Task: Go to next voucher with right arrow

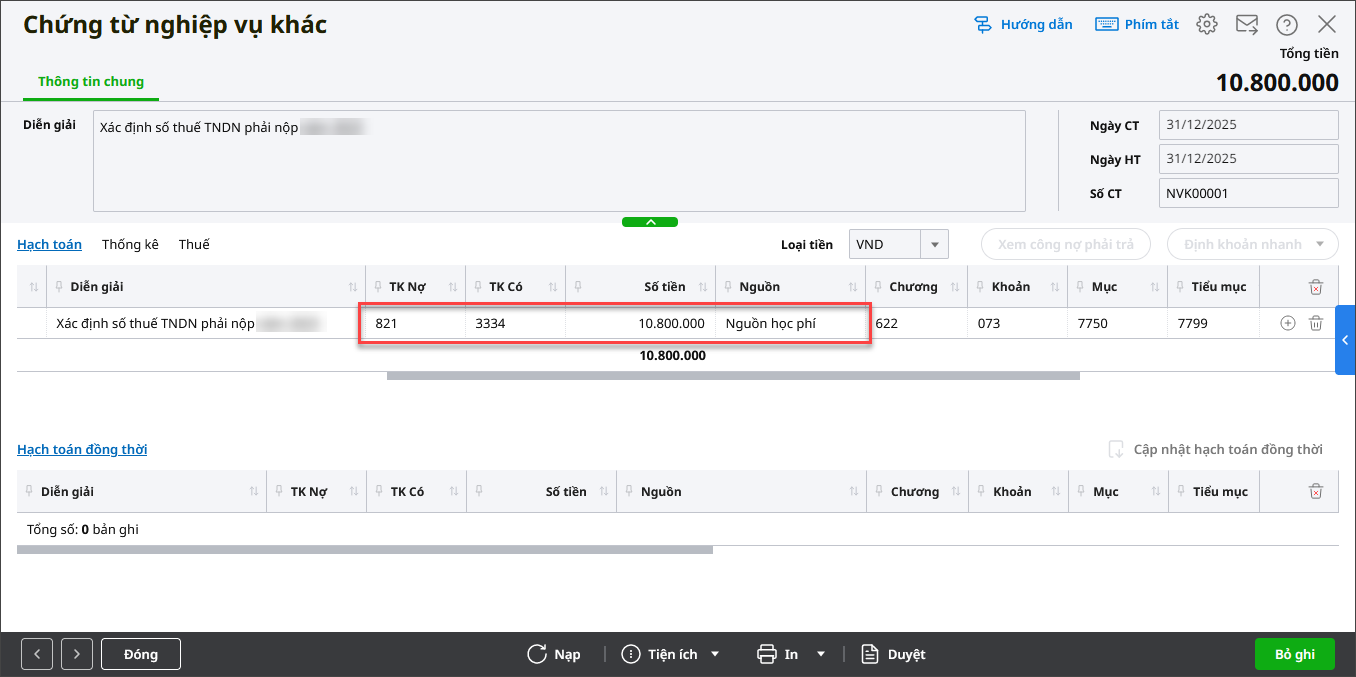Action: click(77, 654)
